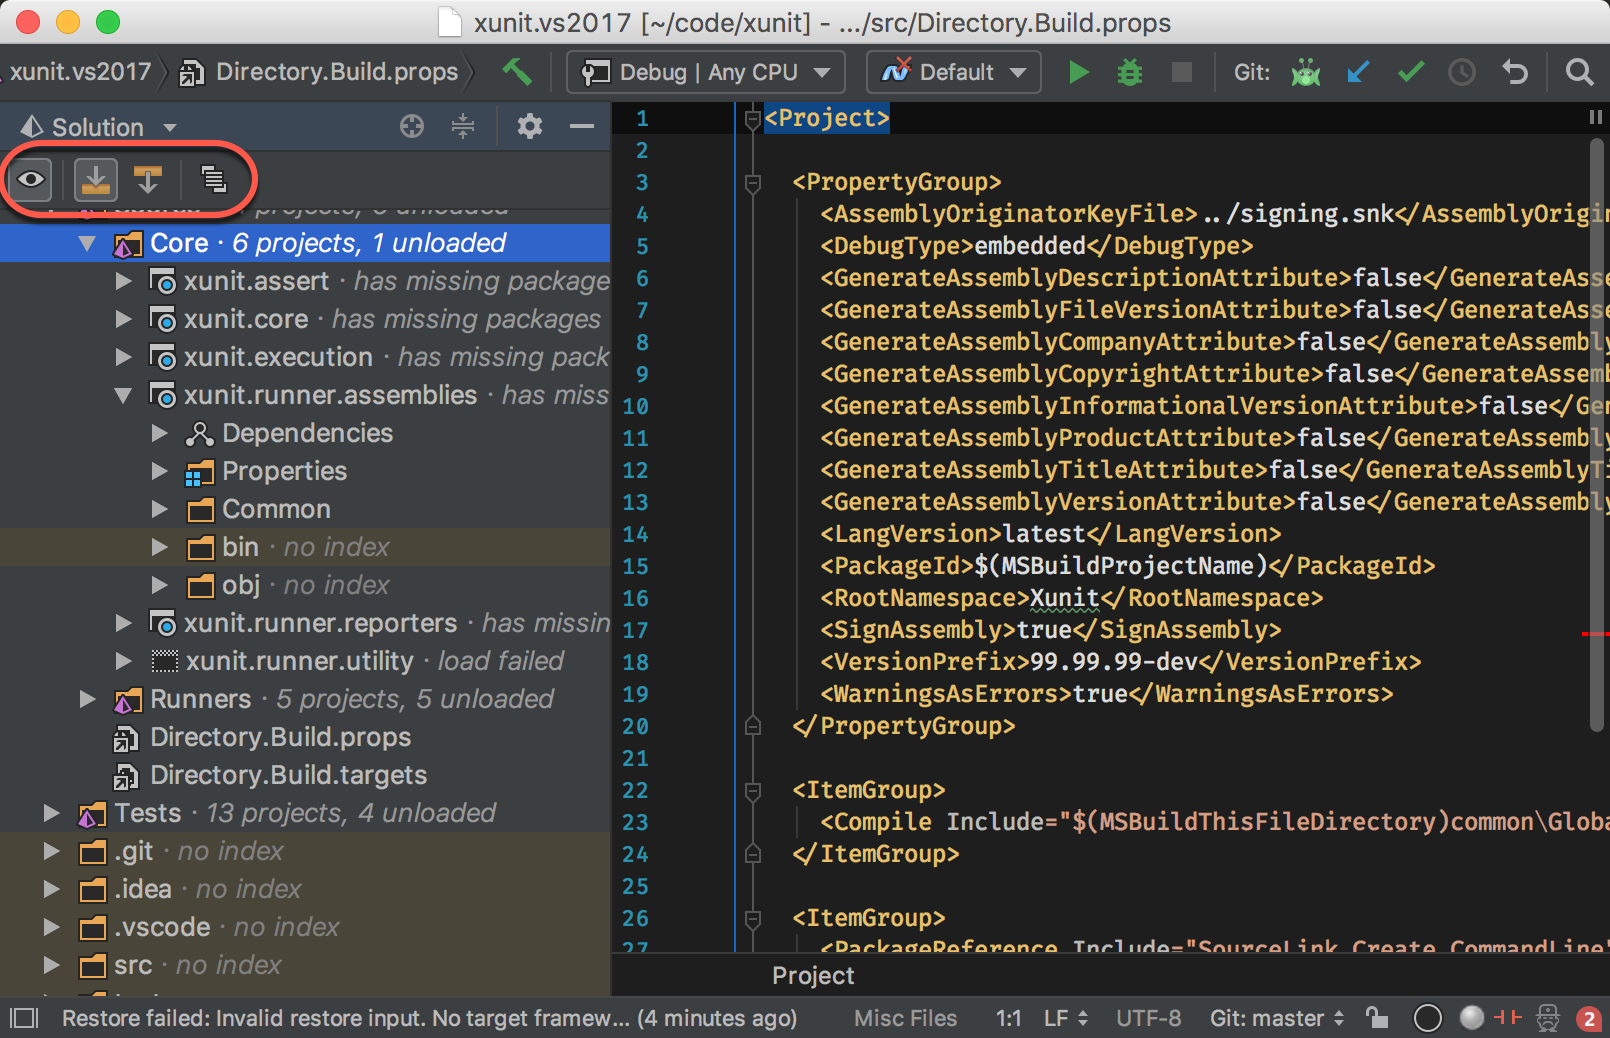This screenshot has width=1610, height=1038.
Task: Click Restore failed status message
Action: pyautogui.click(x=430, y=1018)
